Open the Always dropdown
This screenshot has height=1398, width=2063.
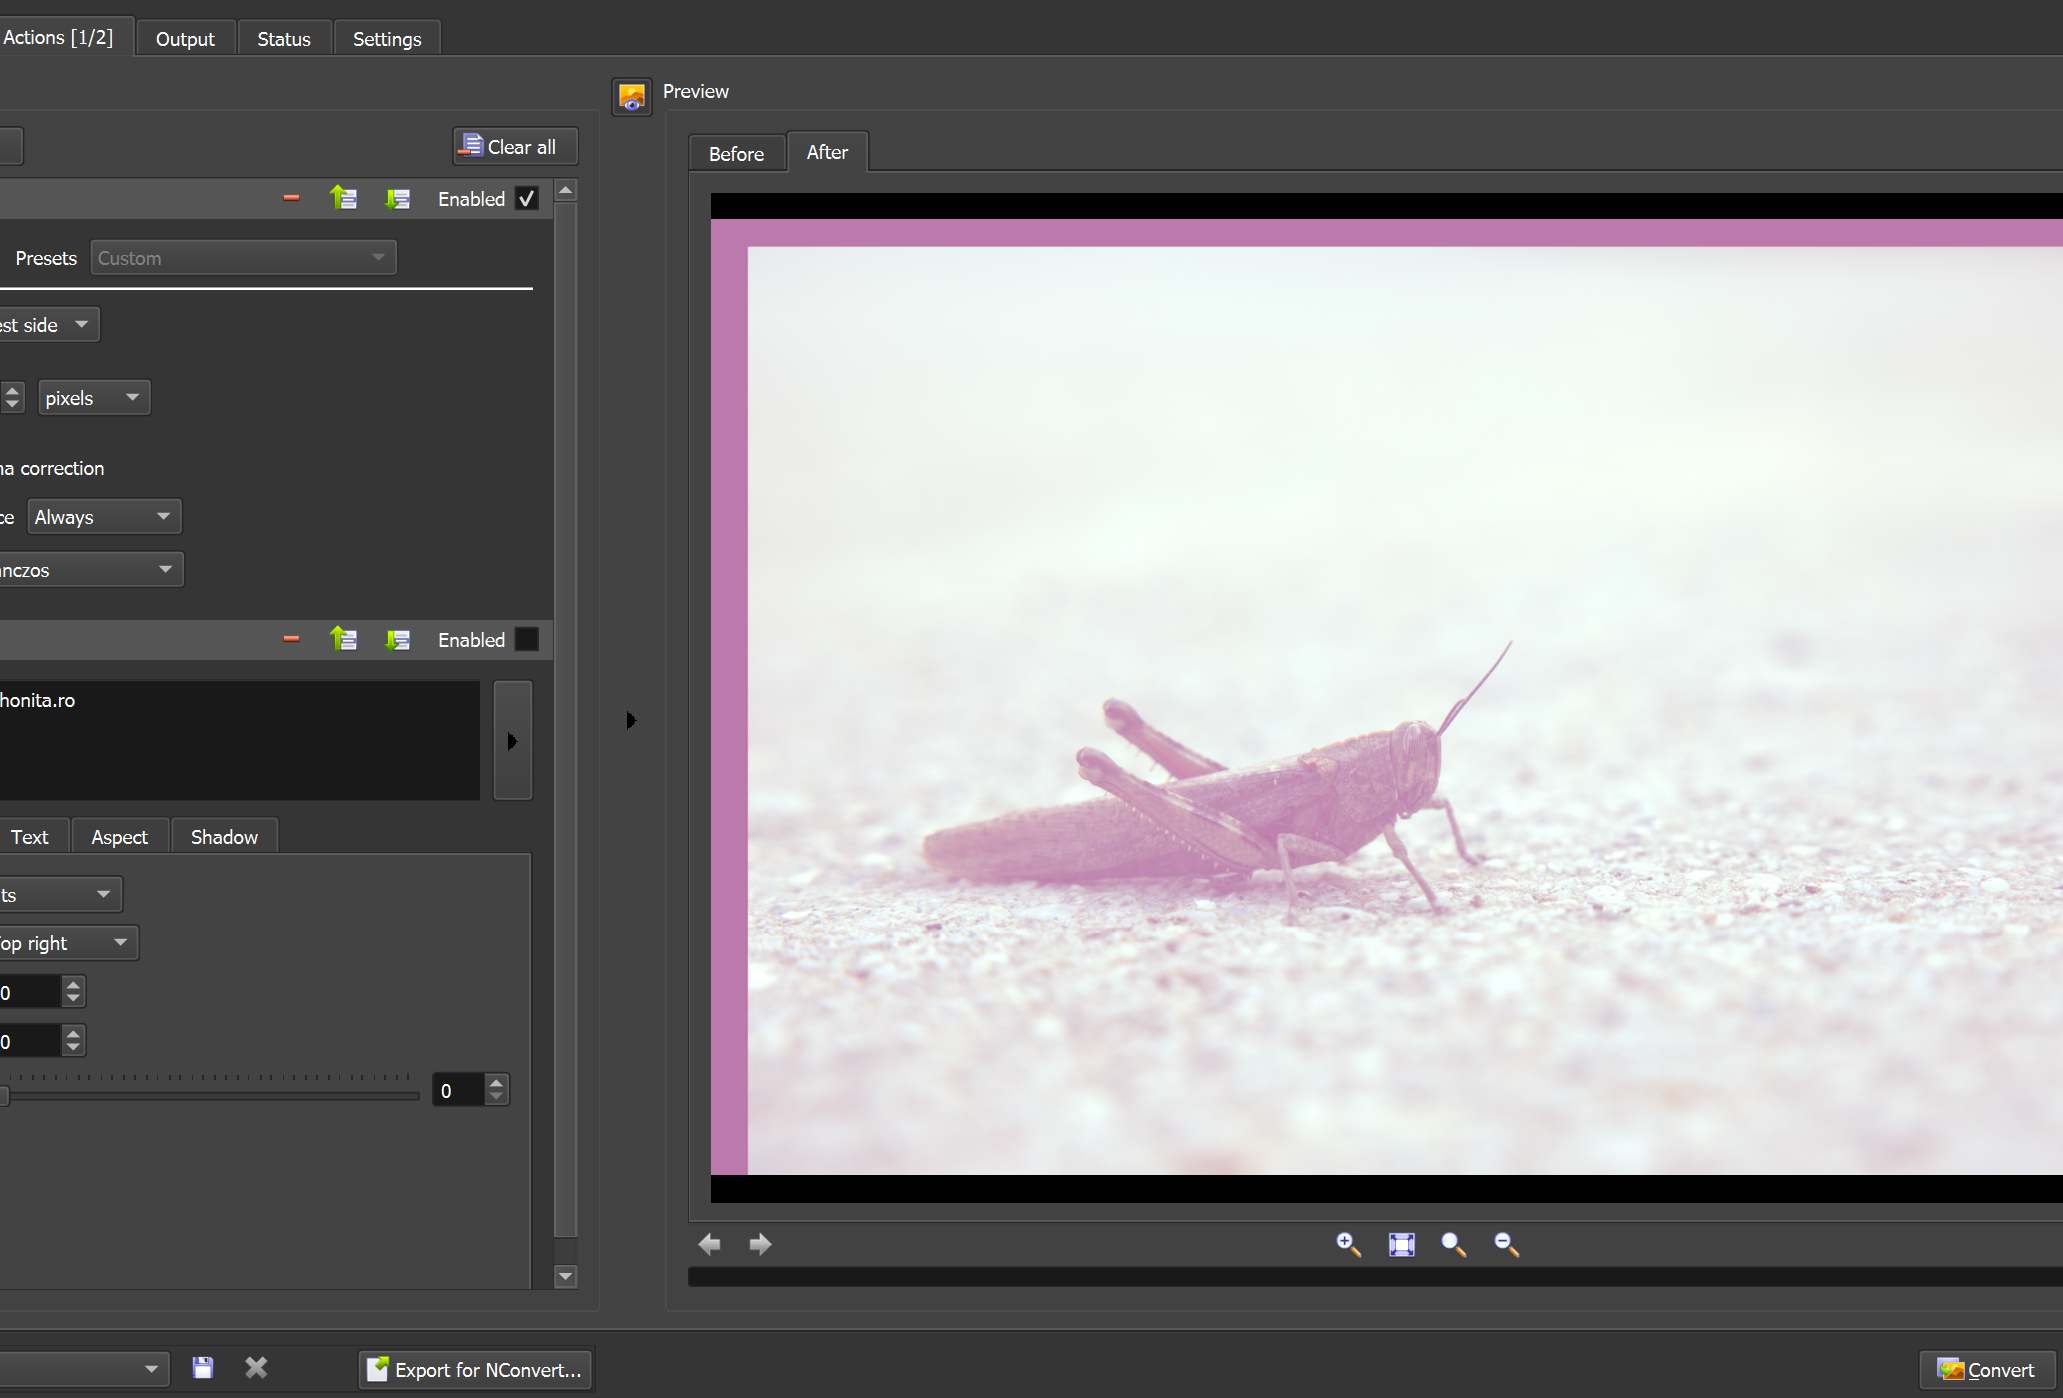[103, 517]
